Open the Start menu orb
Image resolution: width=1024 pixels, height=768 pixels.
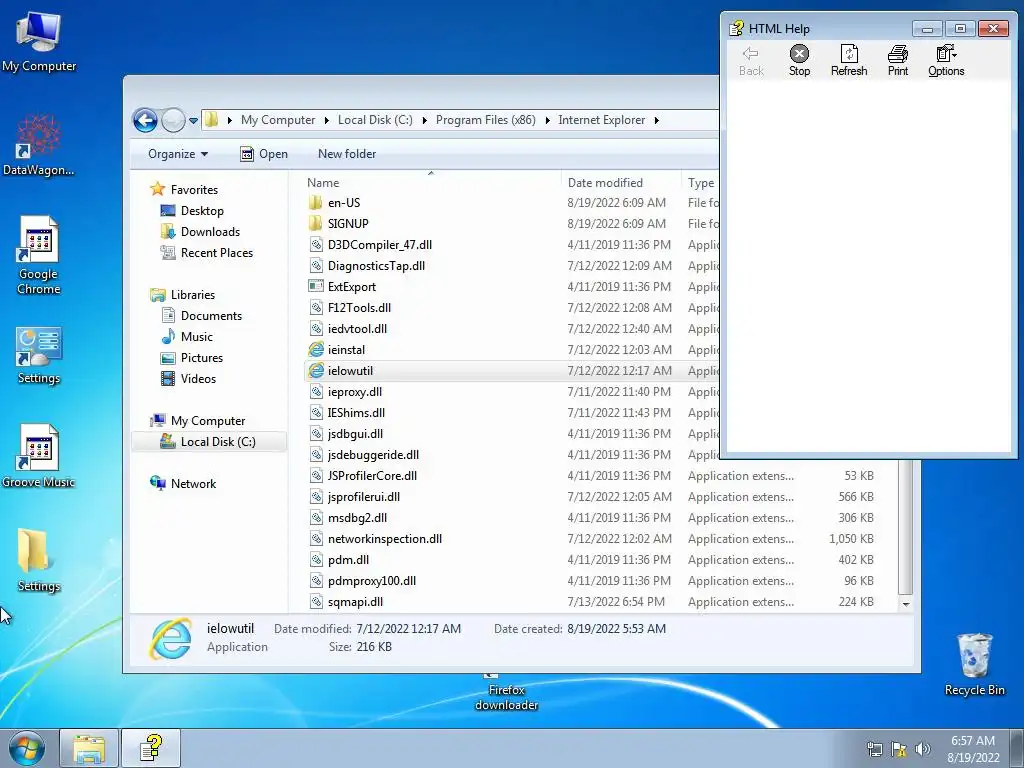pos(26,748)
